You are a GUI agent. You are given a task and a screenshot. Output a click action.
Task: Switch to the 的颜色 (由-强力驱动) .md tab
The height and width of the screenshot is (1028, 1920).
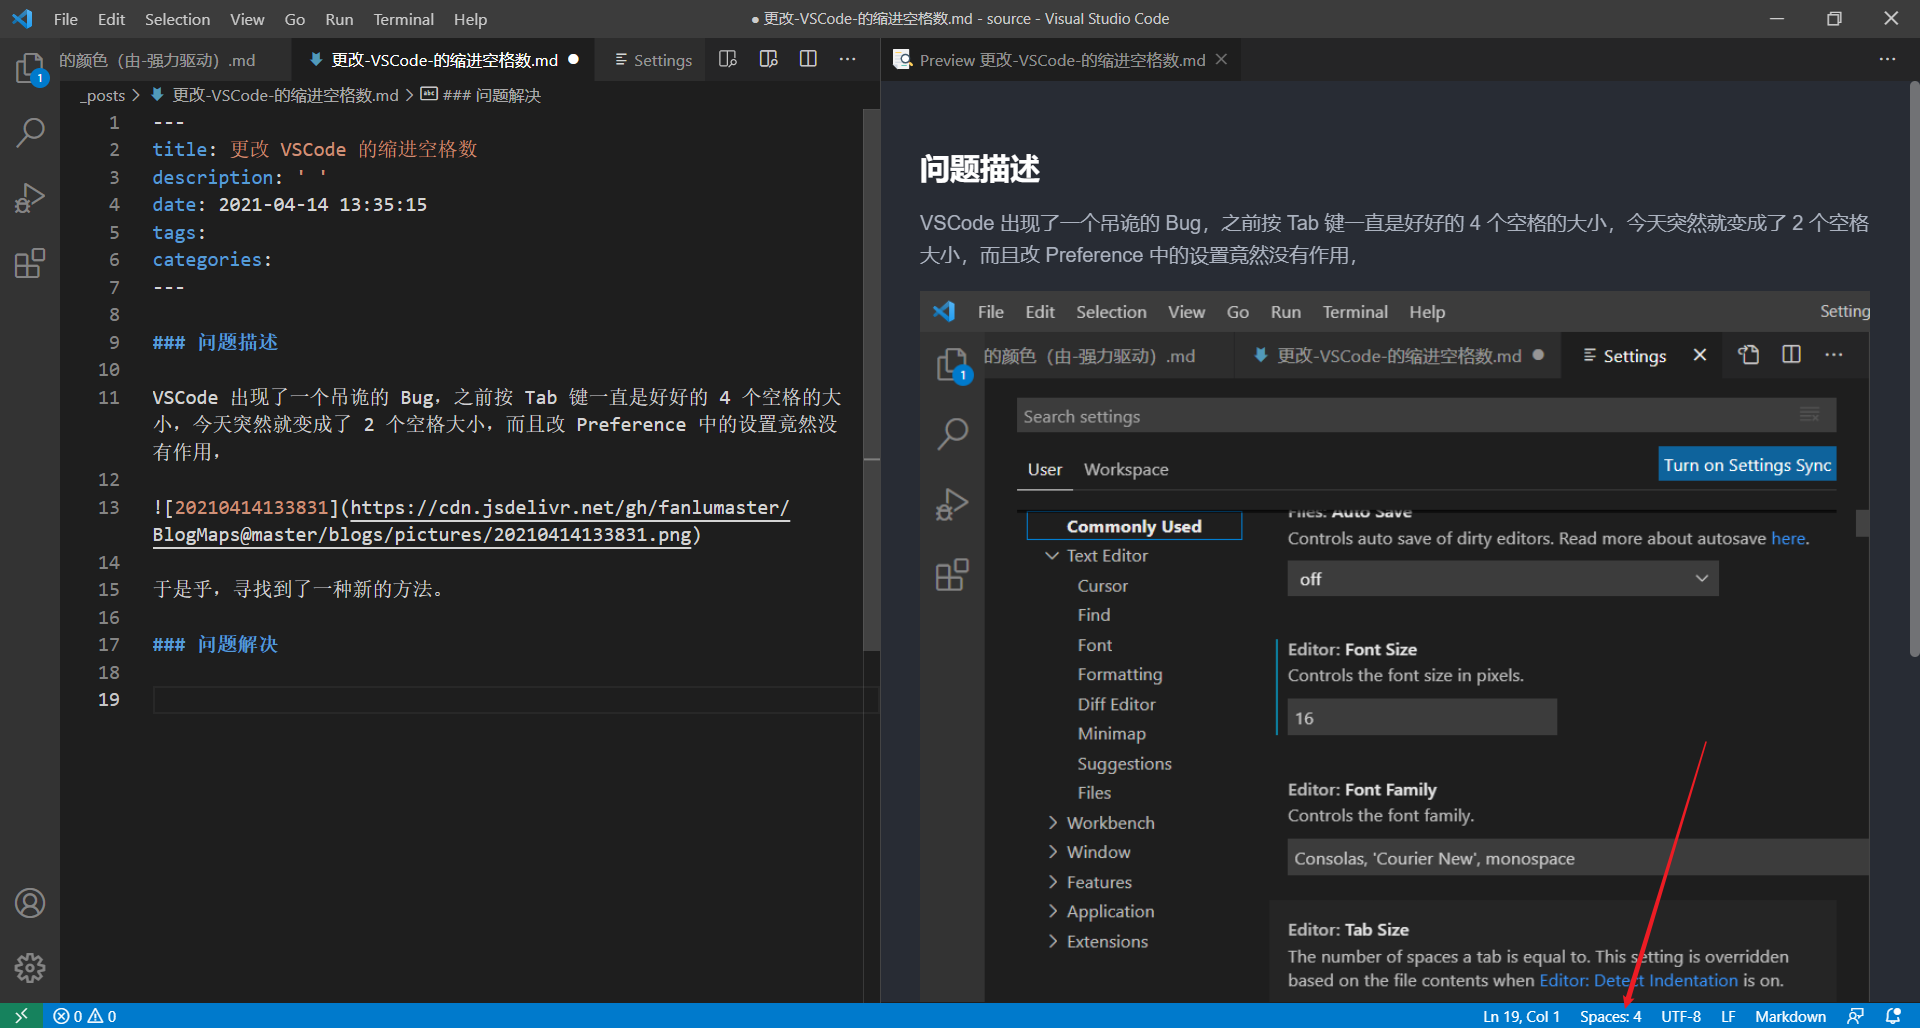tap(175, 60)
